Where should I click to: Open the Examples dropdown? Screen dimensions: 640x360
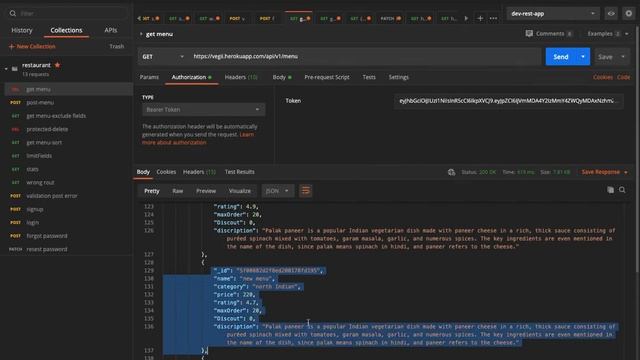point(608,33)
